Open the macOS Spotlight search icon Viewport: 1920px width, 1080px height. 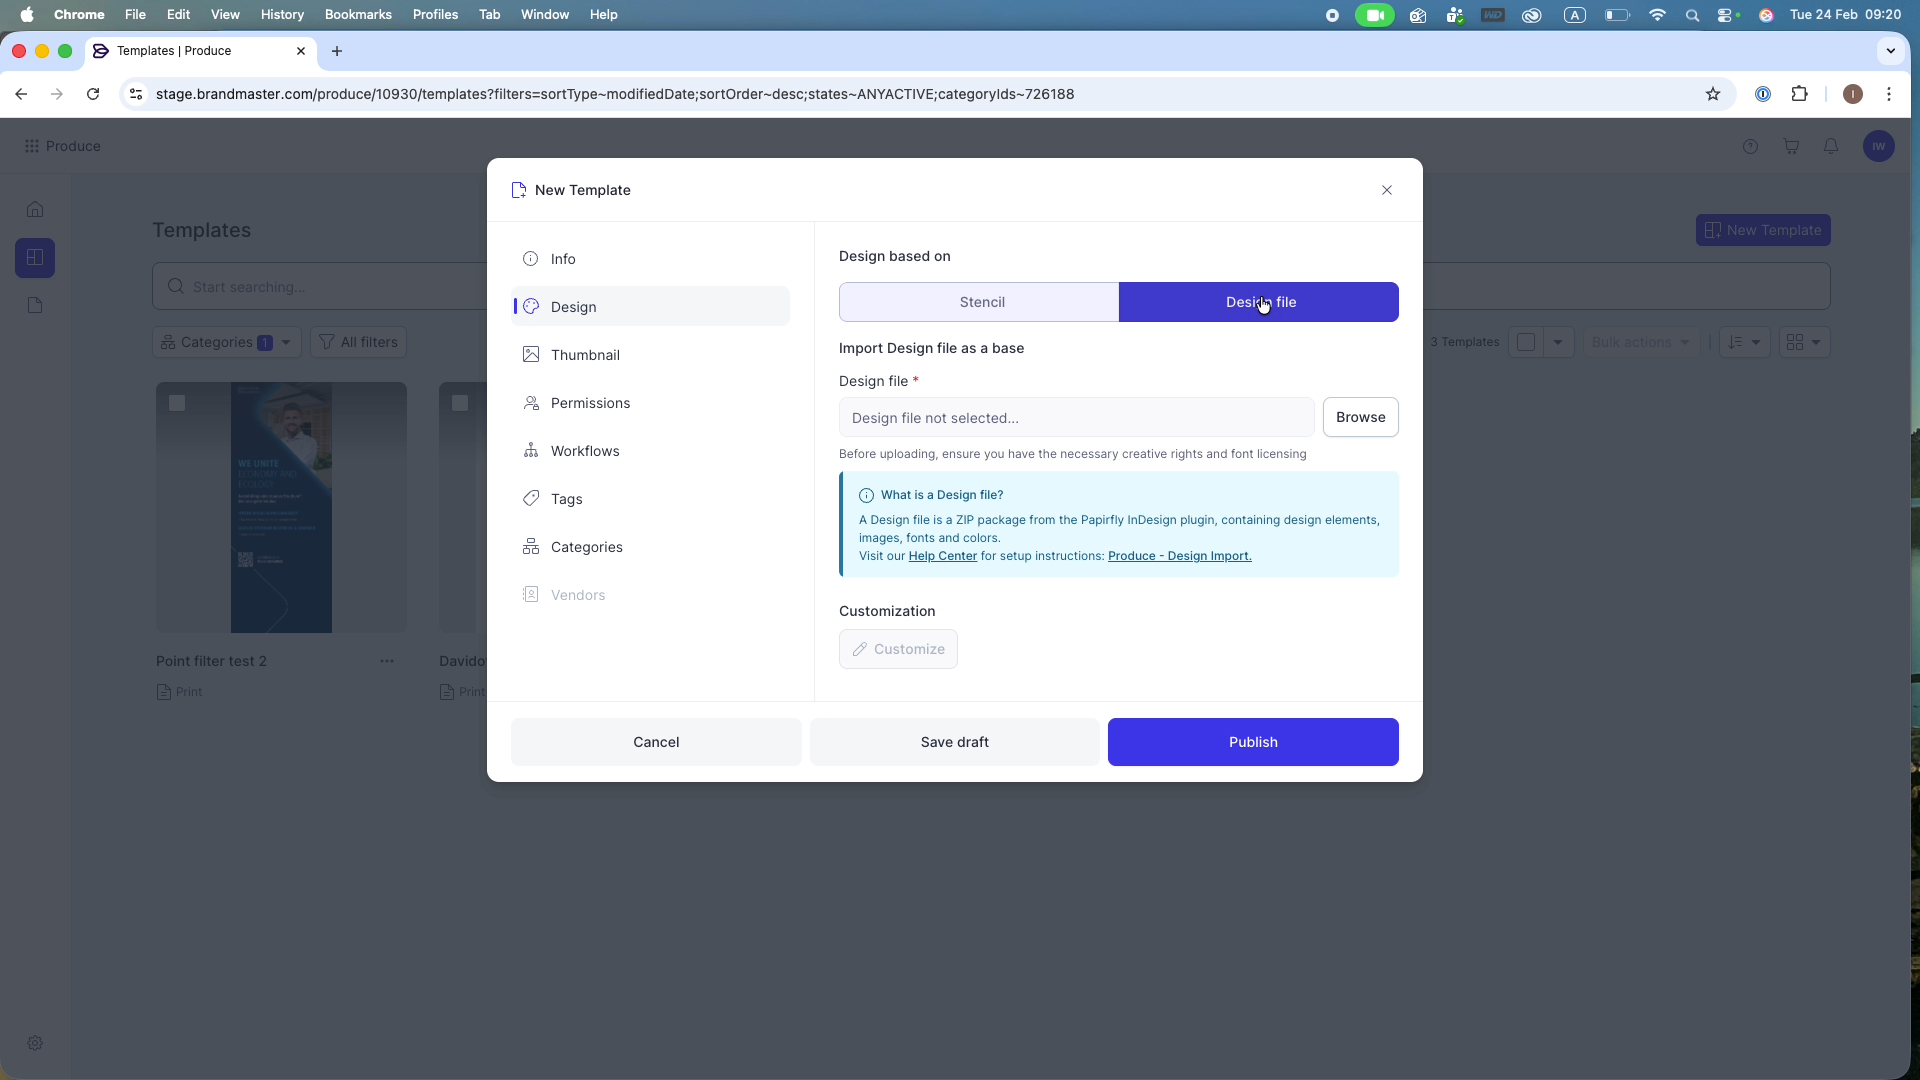point(1692,15)
